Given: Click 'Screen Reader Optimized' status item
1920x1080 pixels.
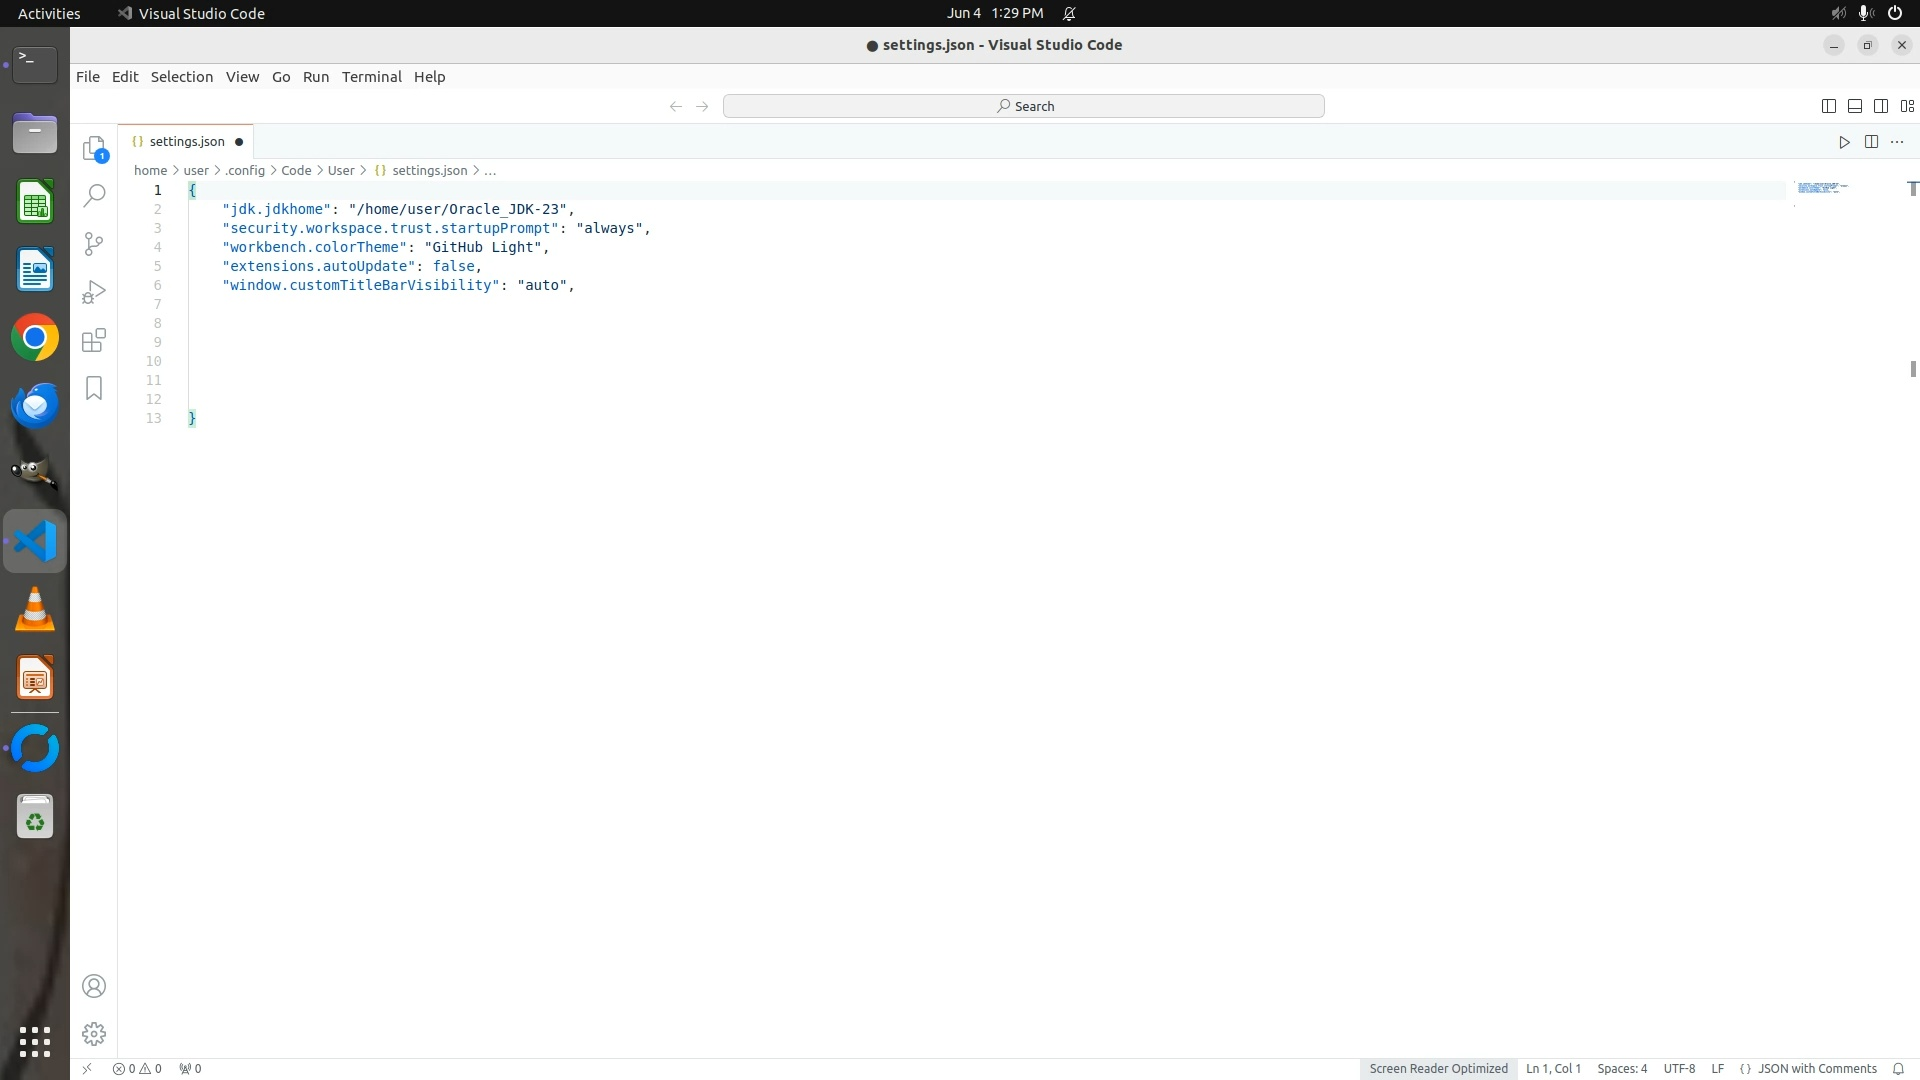Looking at the screenshot, I should pyautogui.click(x=1438, y=1068).
